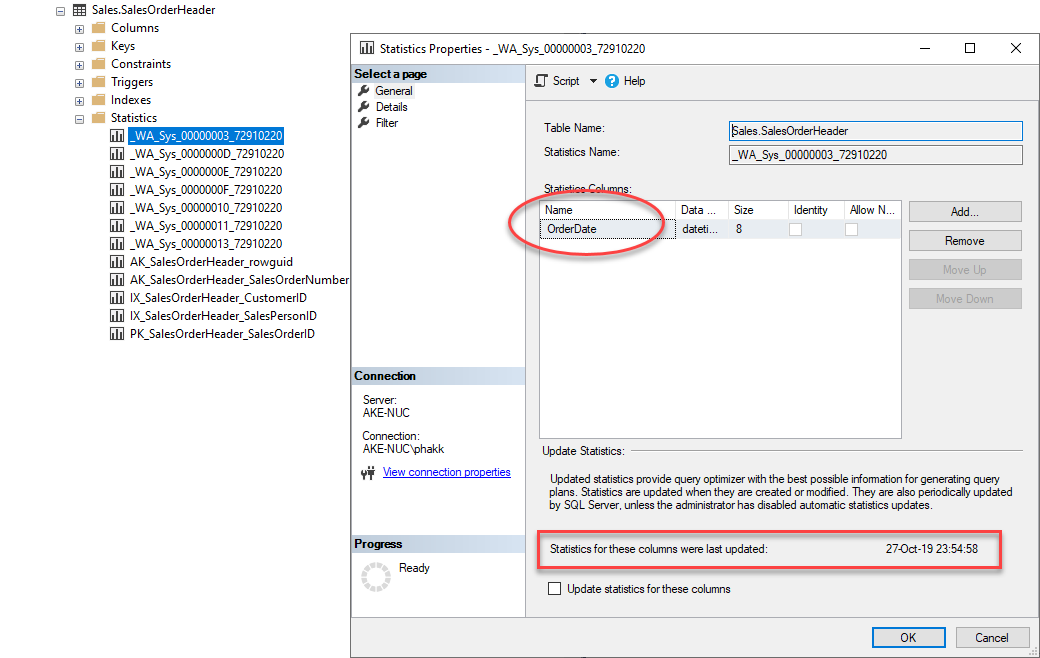
Task: Select the _WA_Sys_00000003 statistics histogram icon
Action: click(117, 135)
